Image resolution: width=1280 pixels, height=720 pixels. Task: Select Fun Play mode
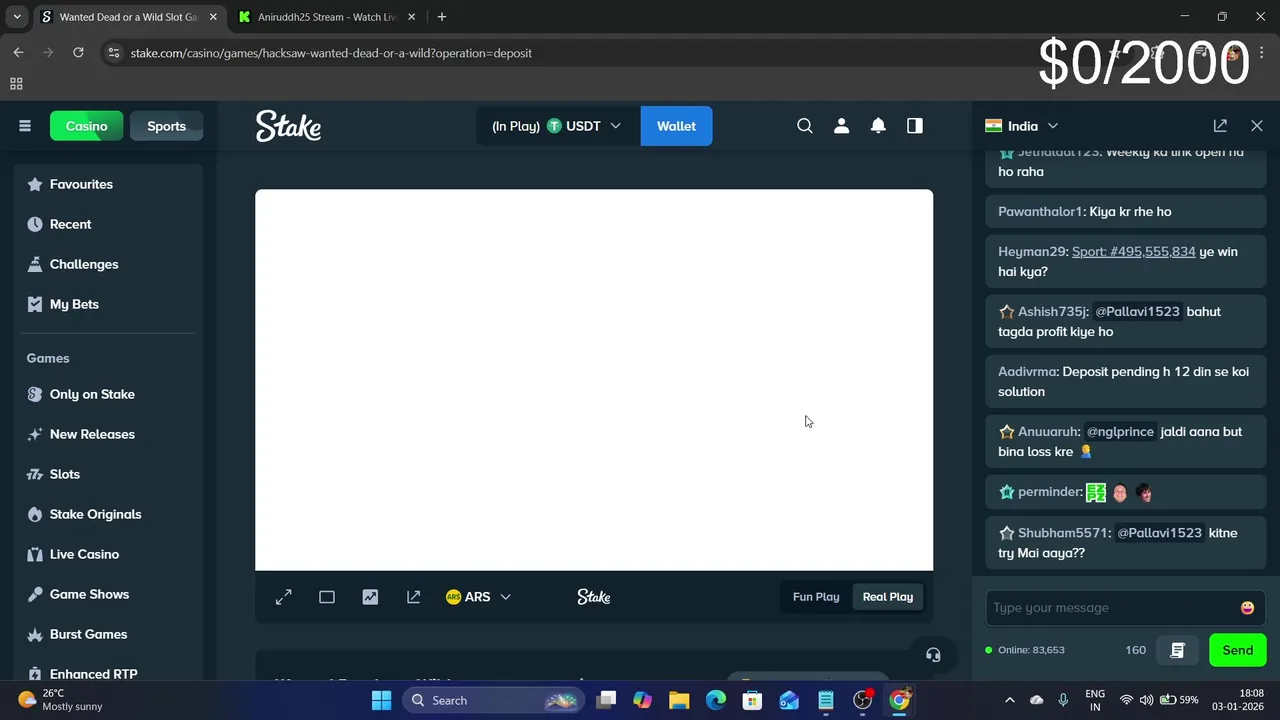pos(816,597)
